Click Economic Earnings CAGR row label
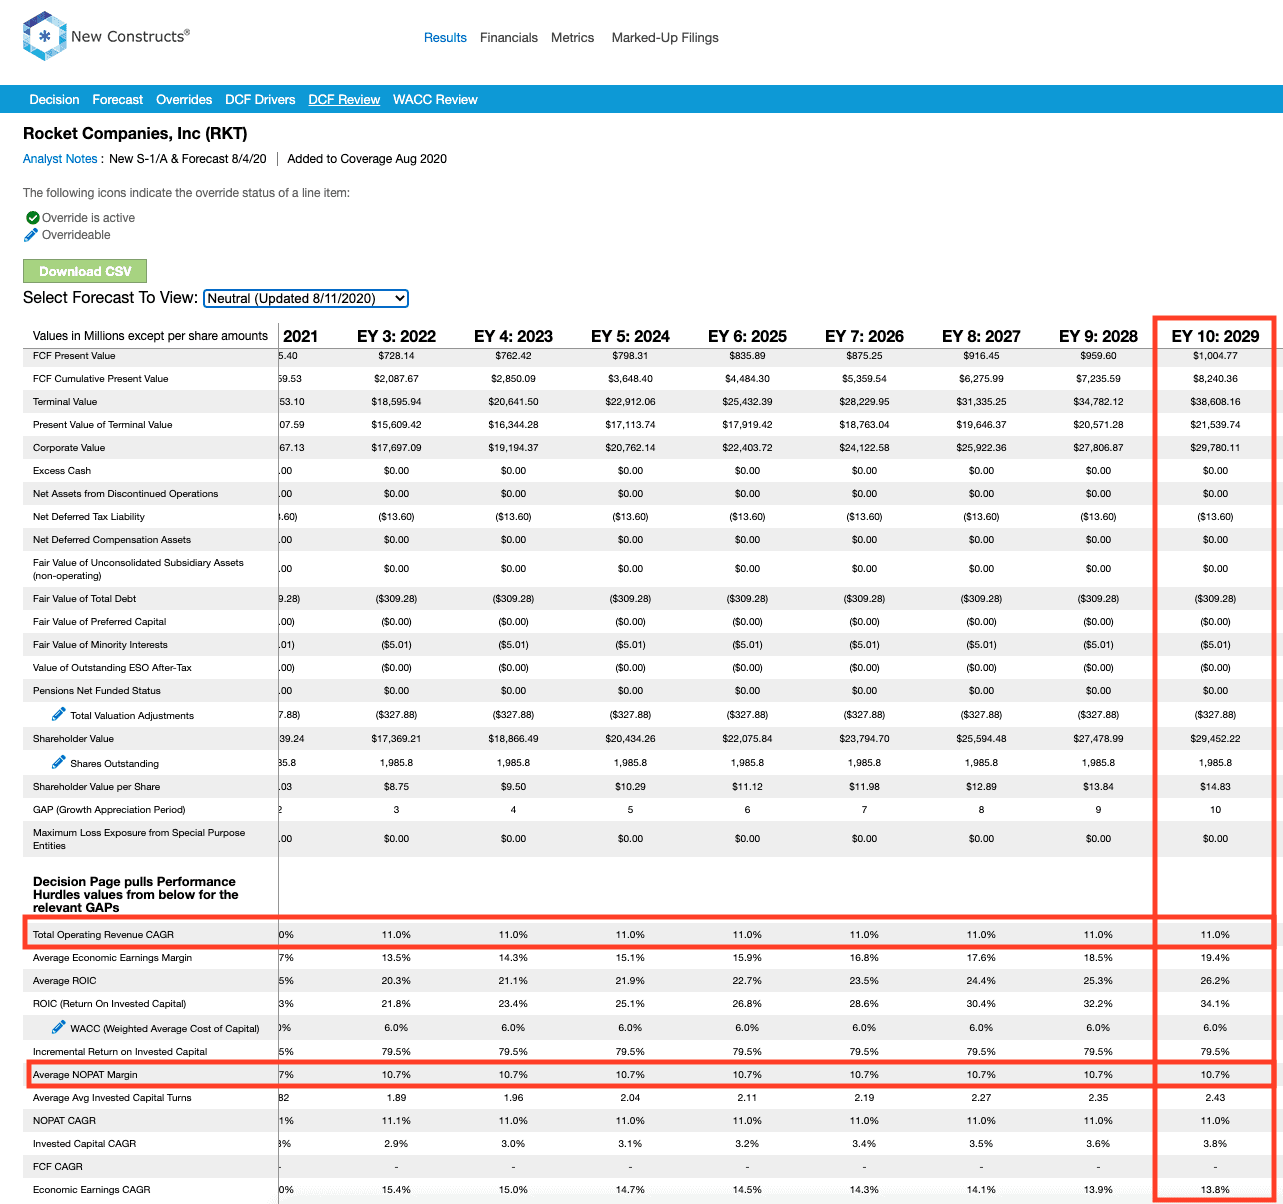Image resolution: width=1283 pixels, height=1204 pixels. pyautogui.click(x=91, y=1190)
